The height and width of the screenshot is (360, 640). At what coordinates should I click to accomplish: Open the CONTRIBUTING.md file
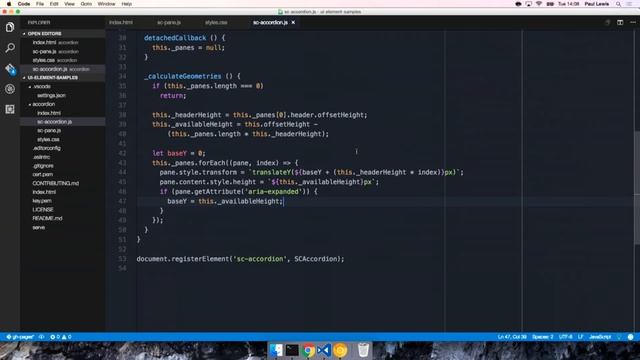click(63, 183)
